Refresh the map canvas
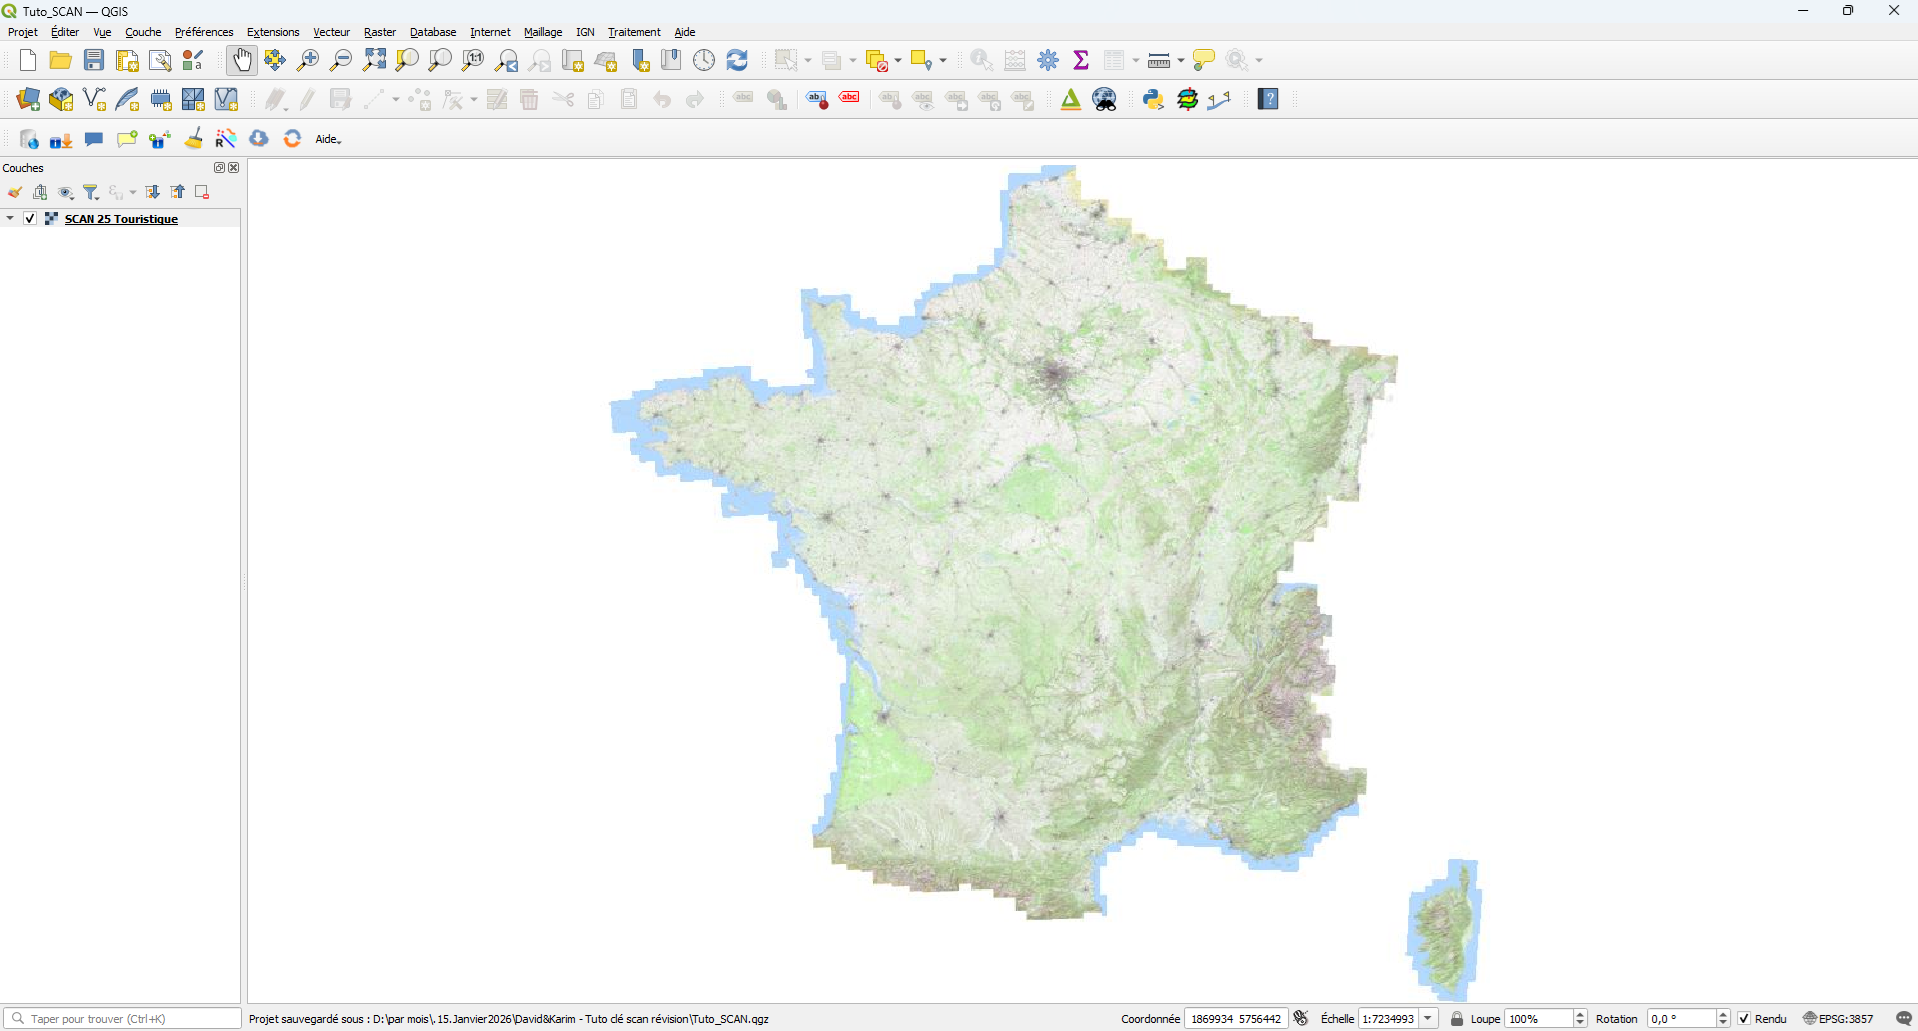Image resolution: width=1918 pixels, height=1031 pixels. [x=738, y=60]
